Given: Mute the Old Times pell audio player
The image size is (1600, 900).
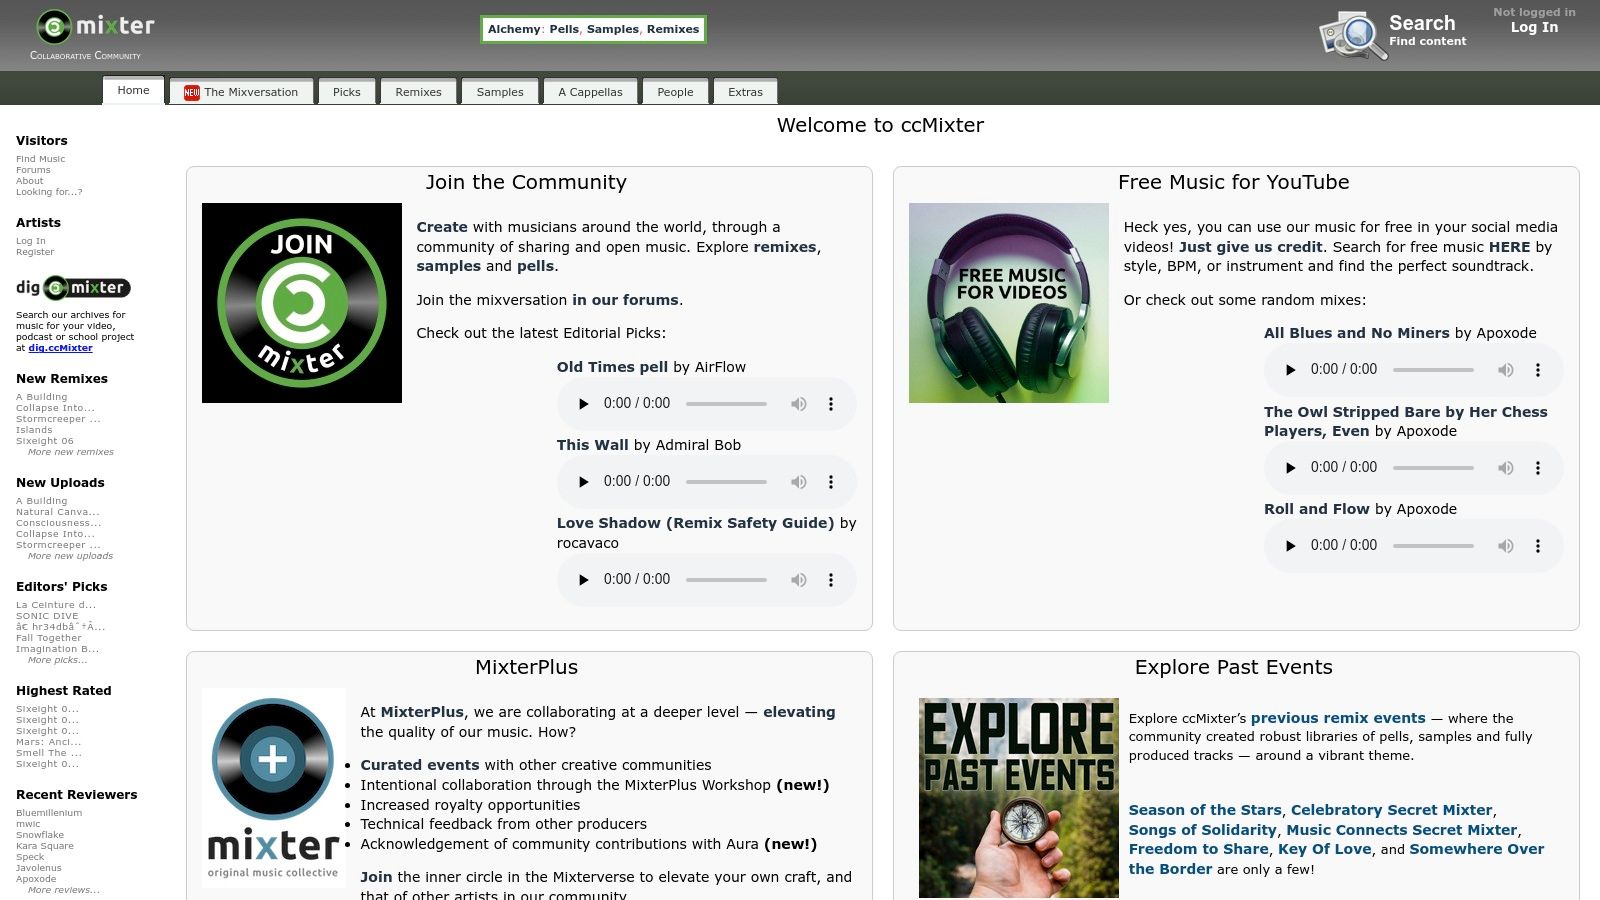Looking at the screenshot, I should tap(798, 404).
